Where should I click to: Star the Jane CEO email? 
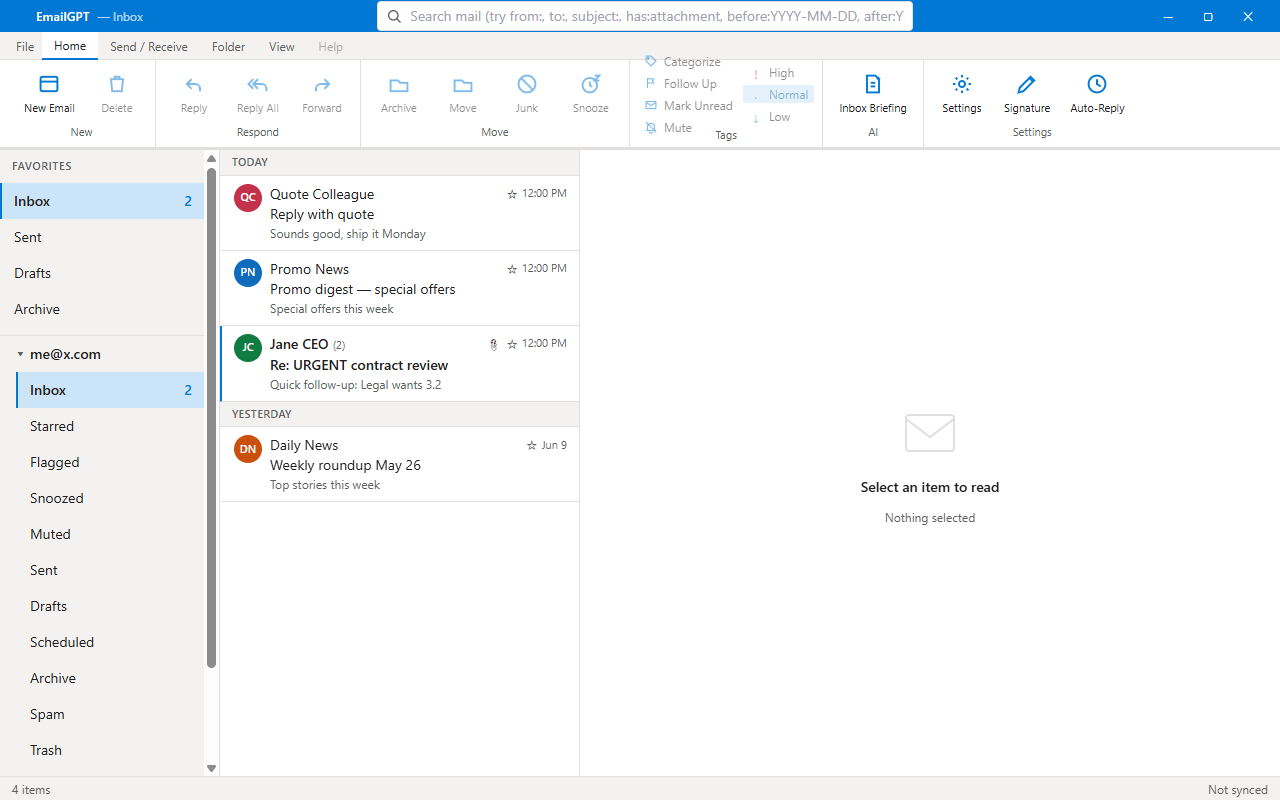pyautogui.click(x=513, y=344)
